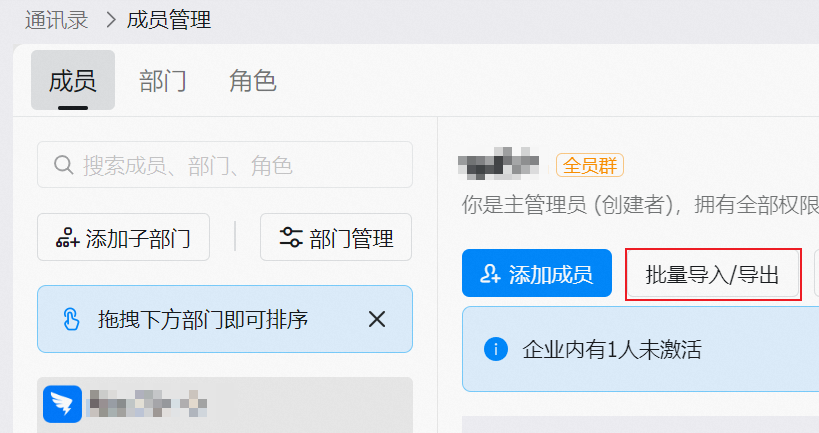Open 批量导入/导出 menu button
The width and height of the screenshot is (819, 433).
pos(712,274)
